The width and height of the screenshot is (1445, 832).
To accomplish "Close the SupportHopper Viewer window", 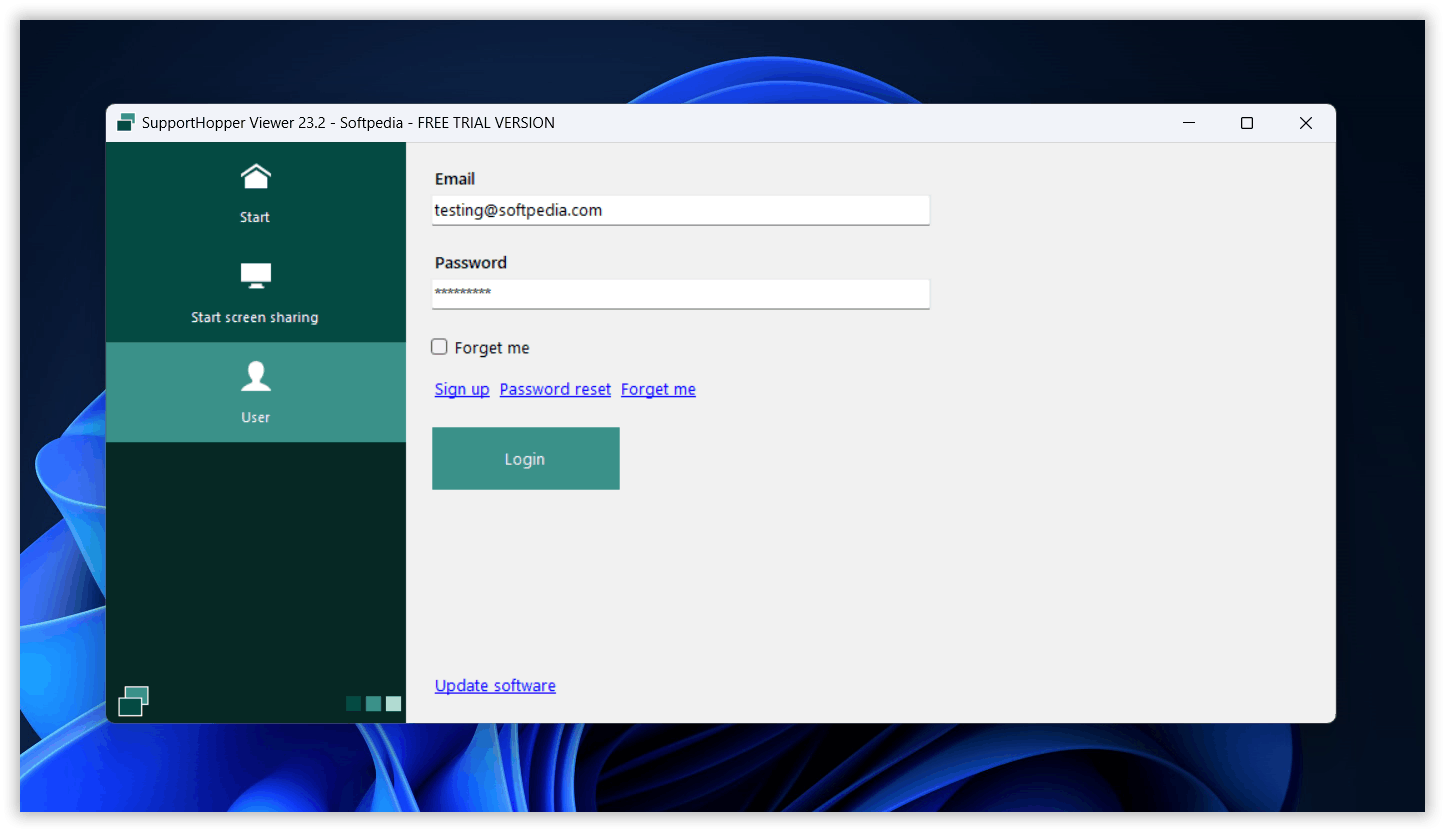I will (1306, 123).
